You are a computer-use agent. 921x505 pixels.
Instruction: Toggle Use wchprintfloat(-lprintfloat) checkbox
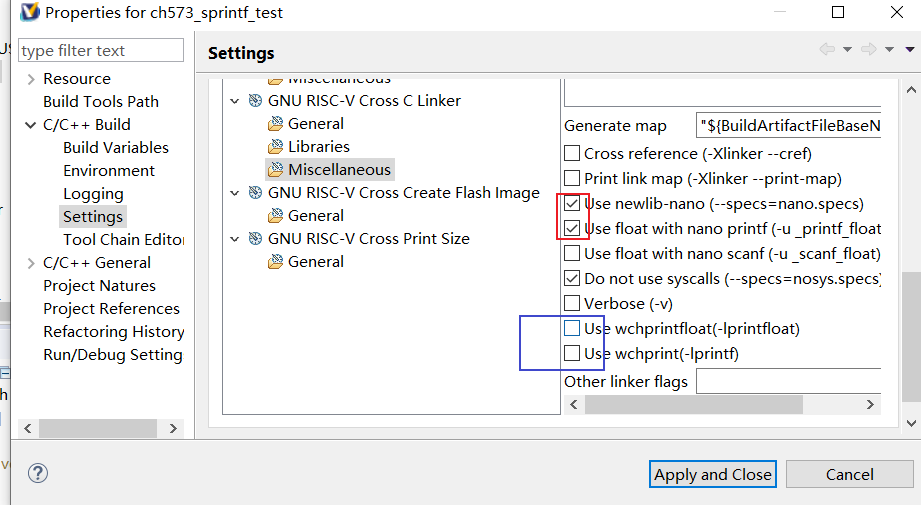[x=572, y=328]
